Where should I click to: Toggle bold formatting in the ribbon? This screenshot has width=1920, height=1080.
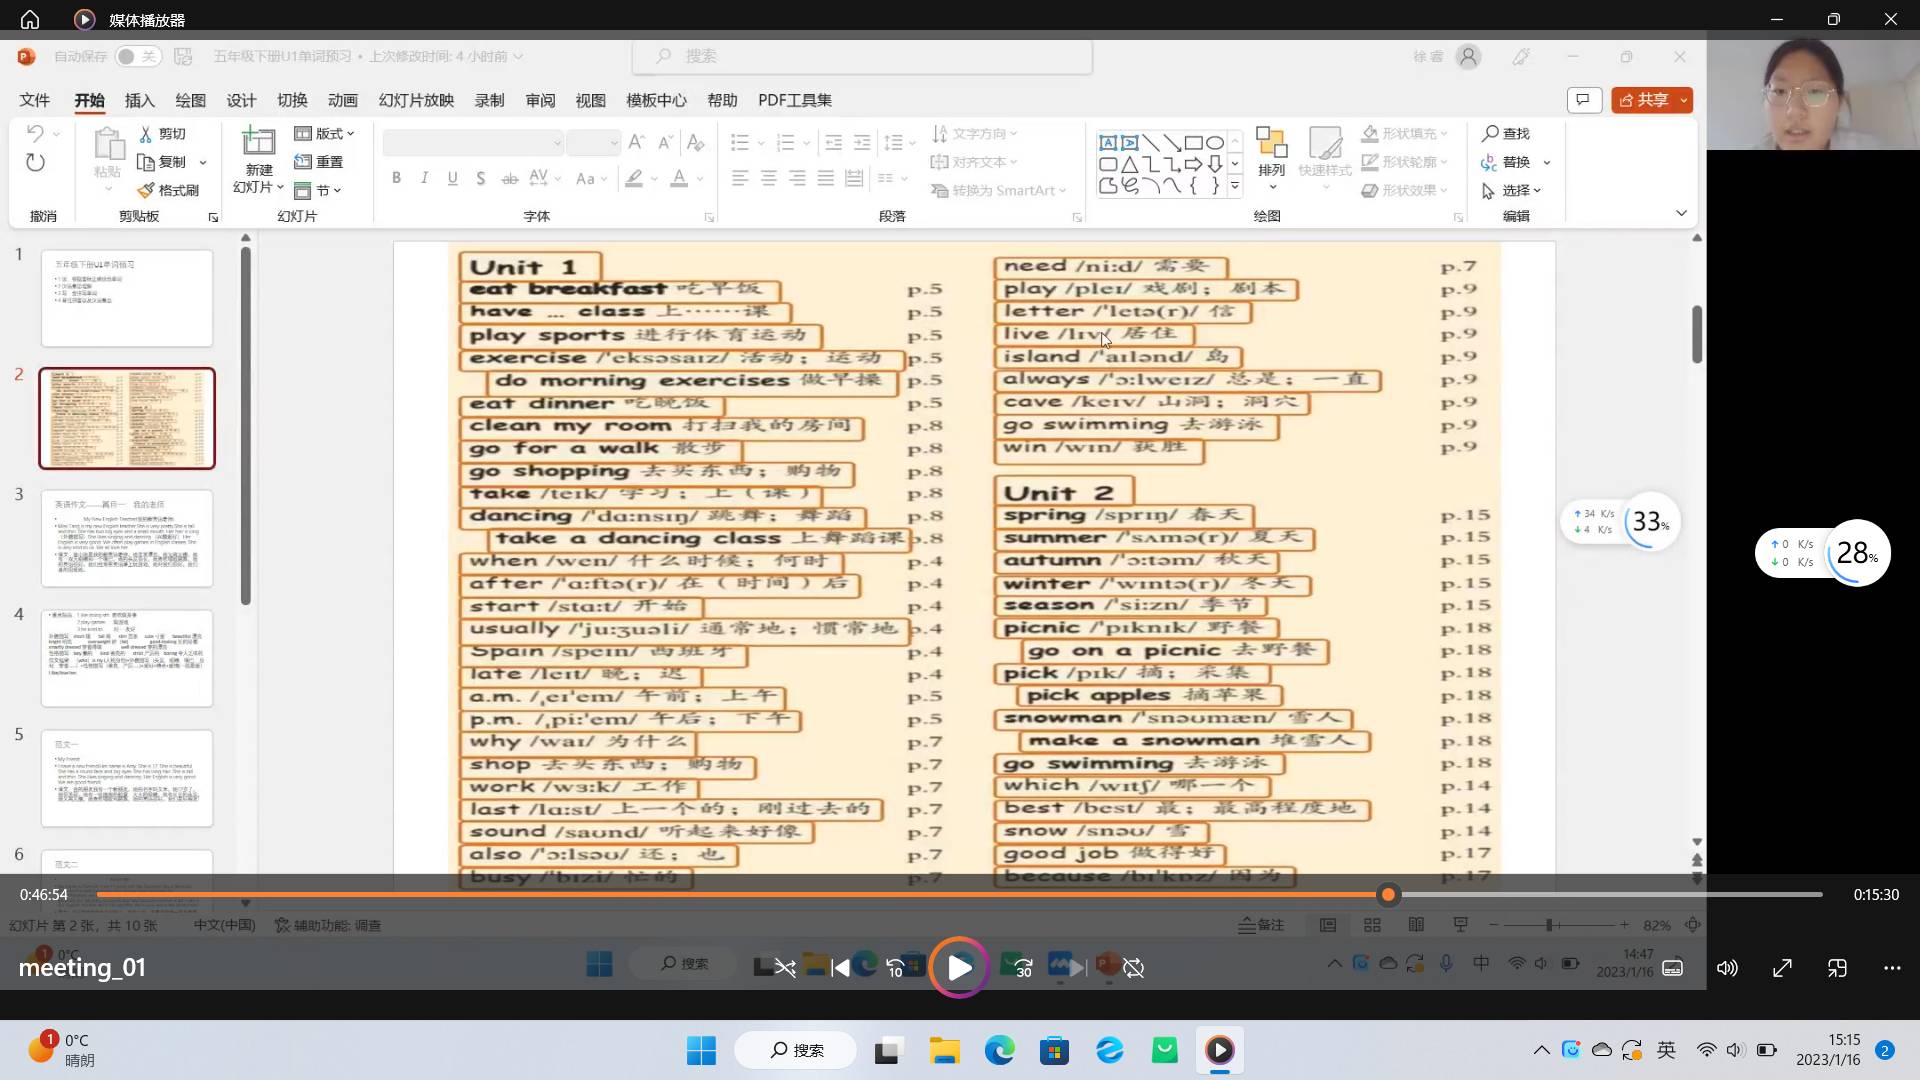[396, 178]
